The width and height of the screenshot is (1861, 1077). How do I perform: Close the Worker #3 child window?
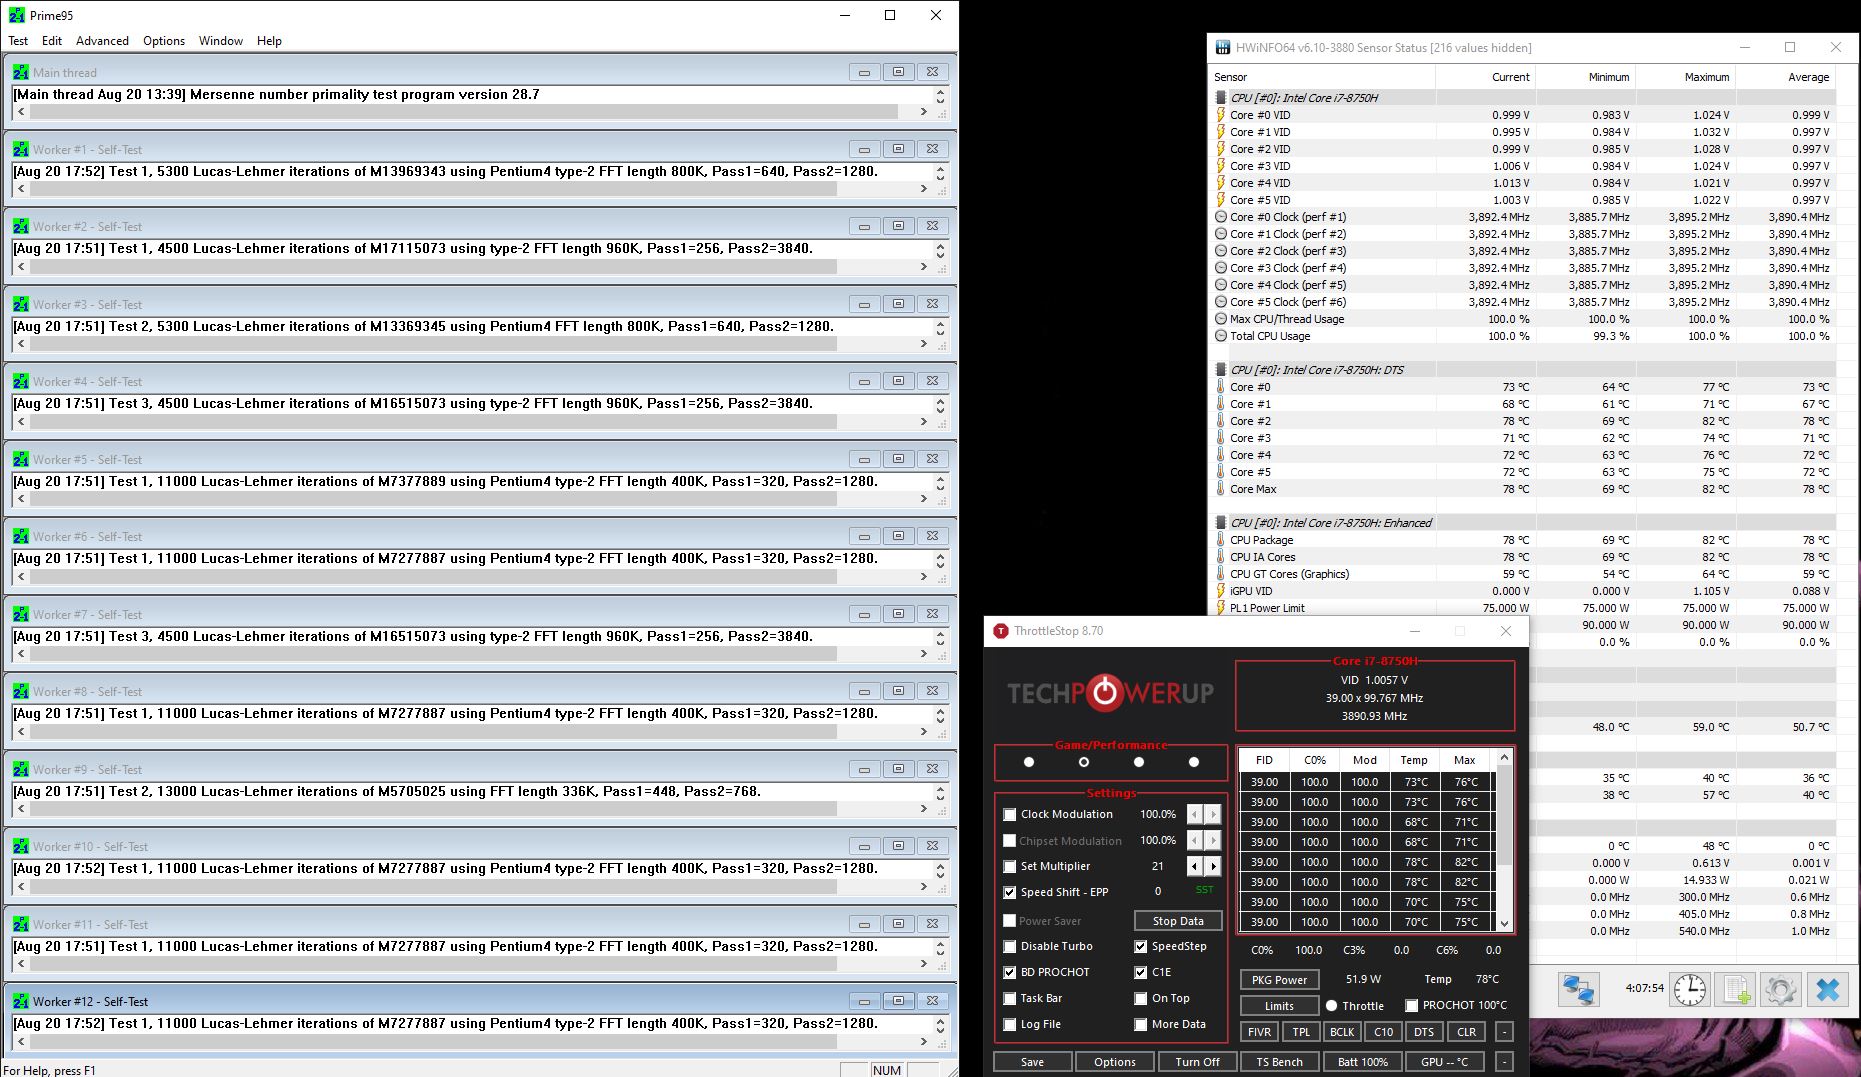(932, 304)
